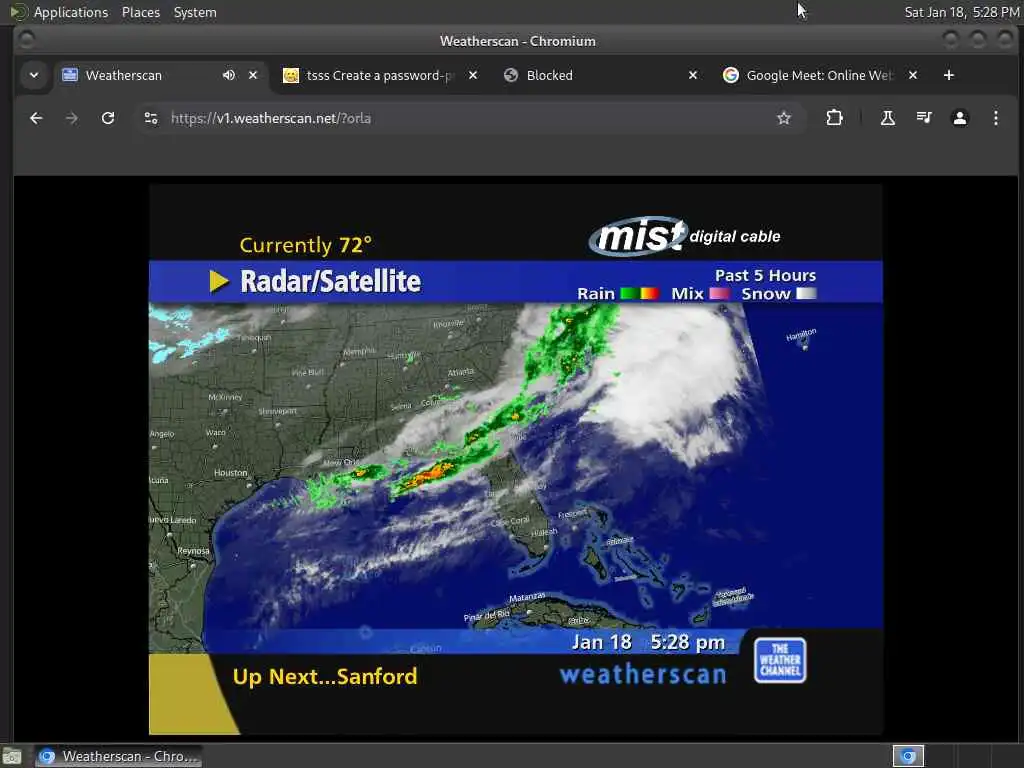Viewport: 1024px width, 768px height.
Task: Click the Up Next...Sanford text
Action: coord(325,677)
